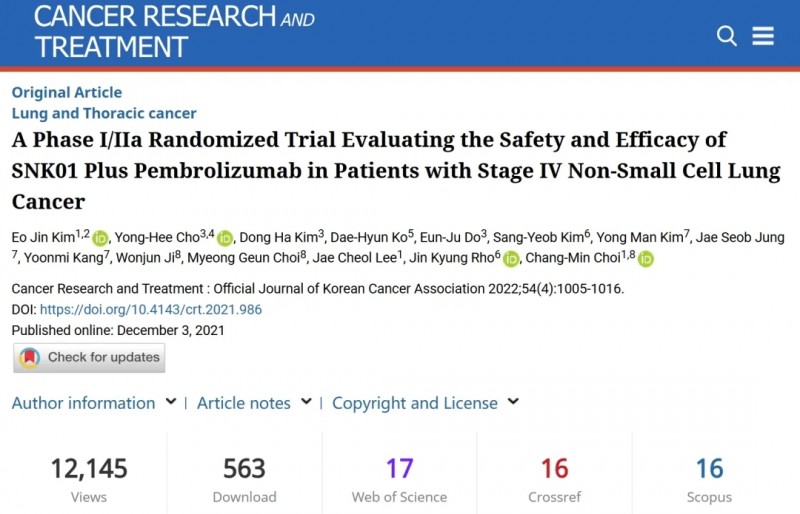This screenshot has height=514, width=800.
Task: Expand the Article notes chevron
Action: click(306, 402)
